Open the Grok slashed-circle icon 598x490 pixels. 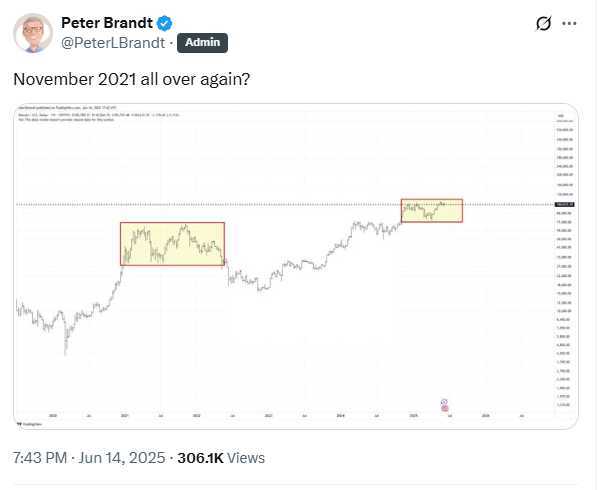tap(543, 23)
